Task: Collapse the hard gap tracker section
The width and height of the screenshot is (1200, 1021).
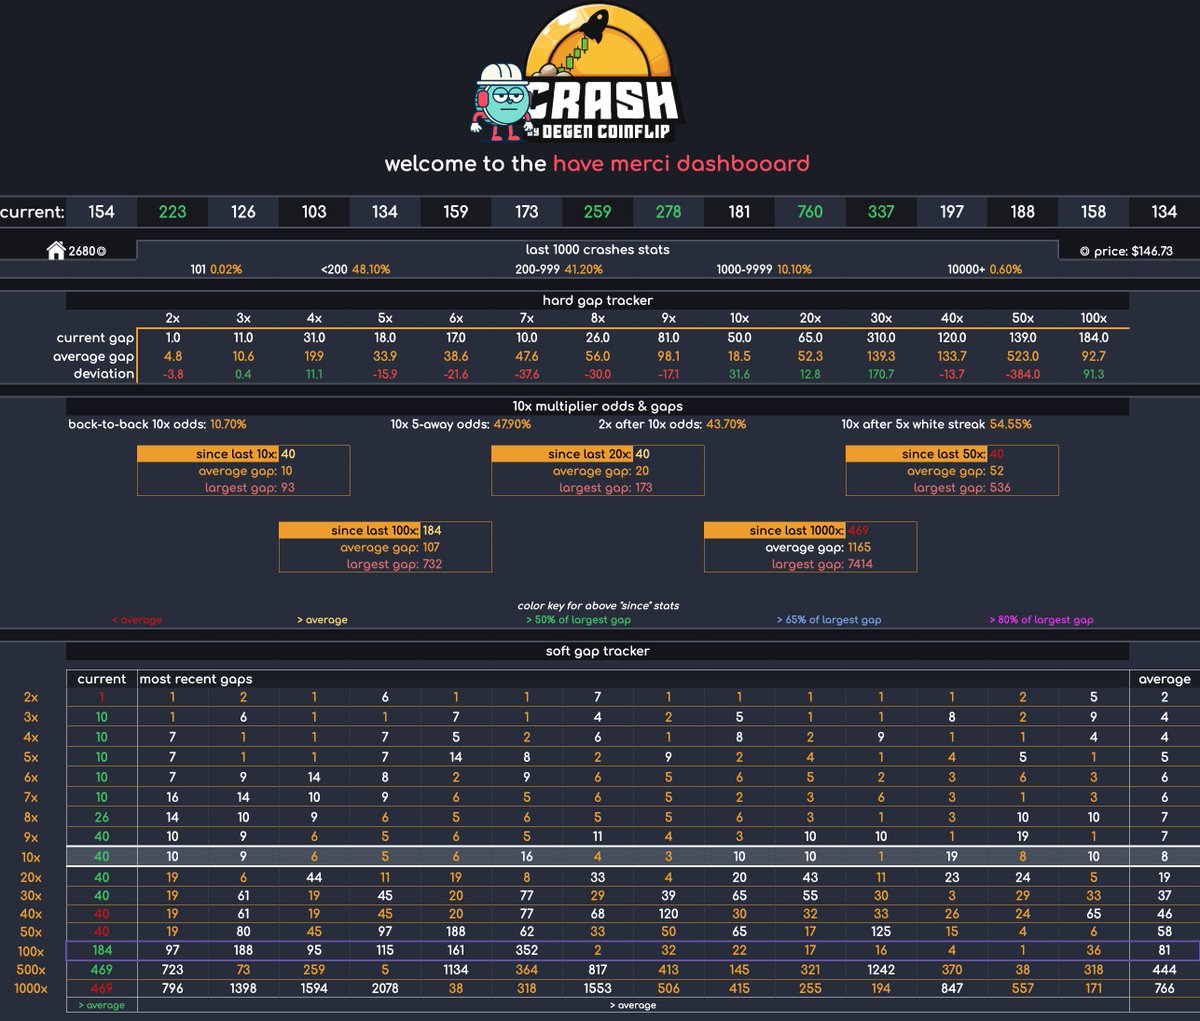Action: pos(599,300)
